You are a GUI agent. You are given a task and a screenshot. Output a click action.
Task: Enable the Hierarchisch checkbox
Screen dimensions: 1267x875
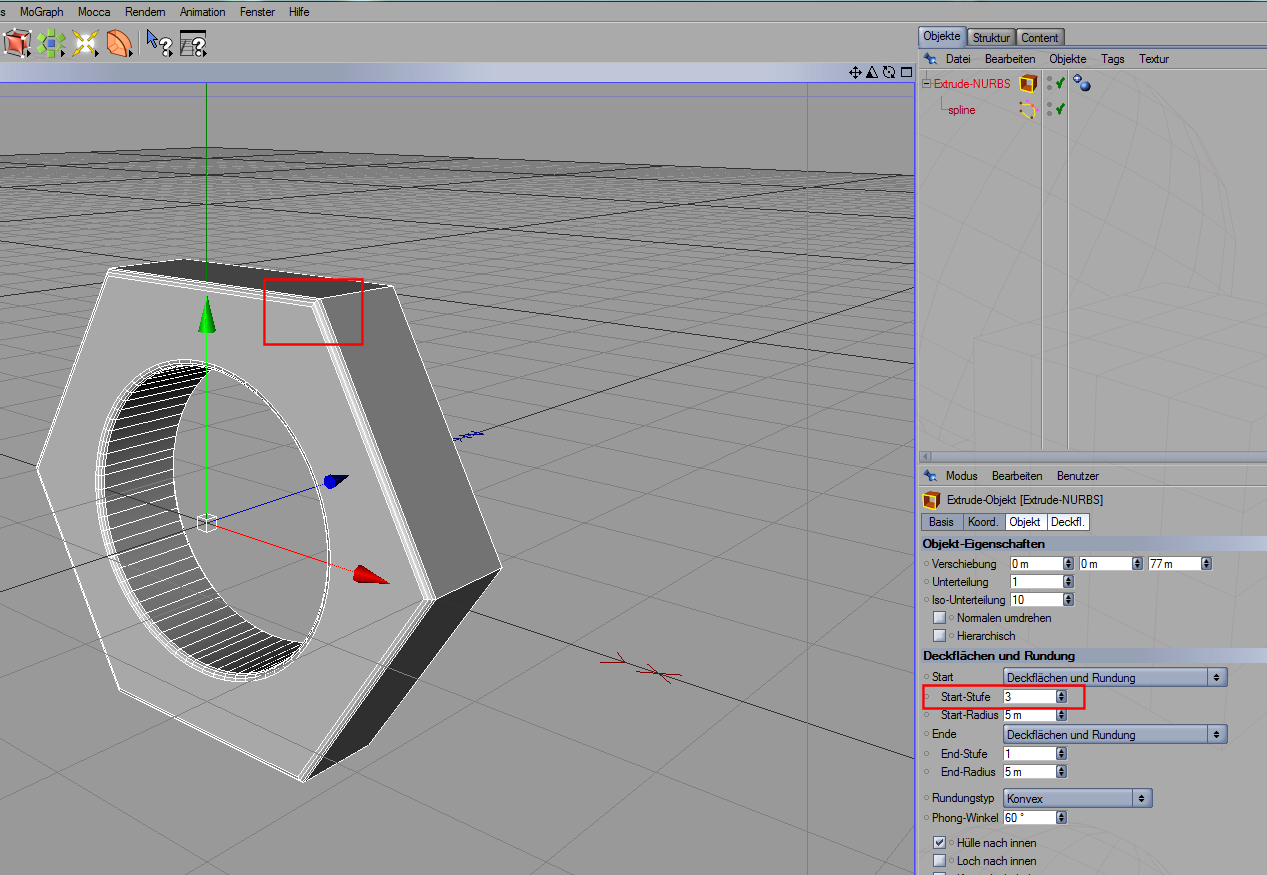tap(939, 636)
